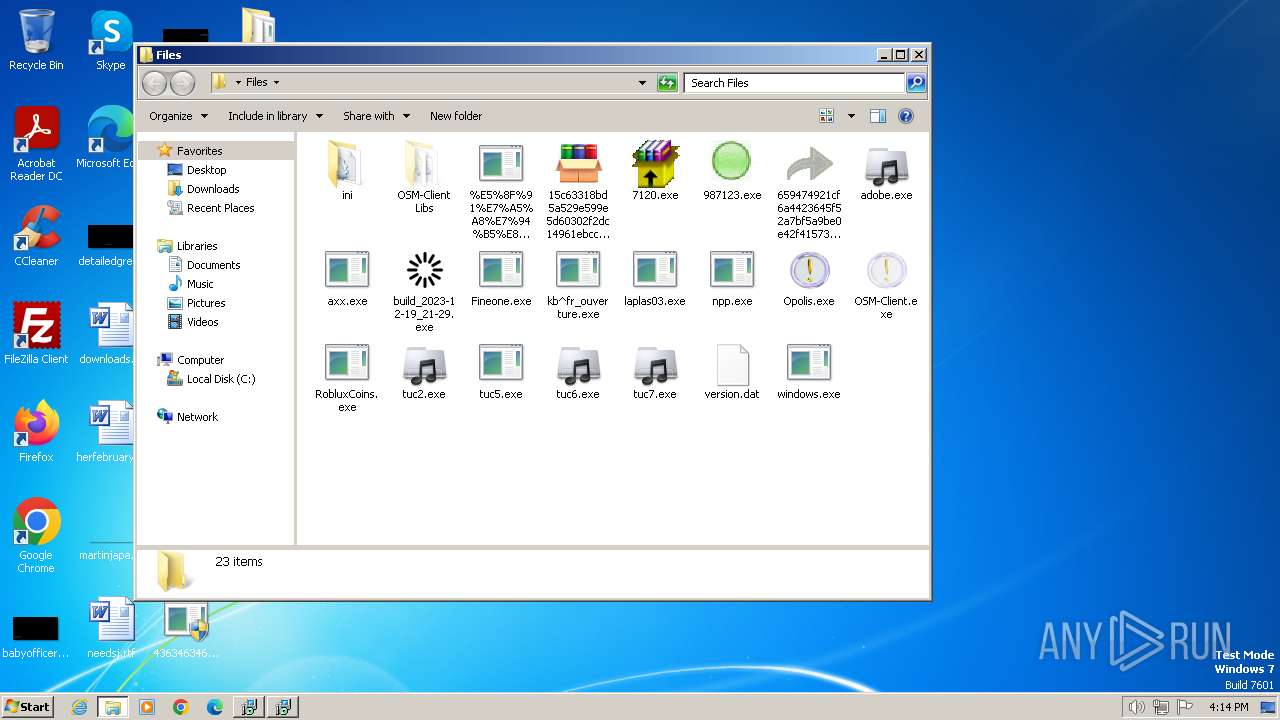Select the kb^fr_ouverture.exe file
1280x720 pixels.
click(x=578, y=285)
